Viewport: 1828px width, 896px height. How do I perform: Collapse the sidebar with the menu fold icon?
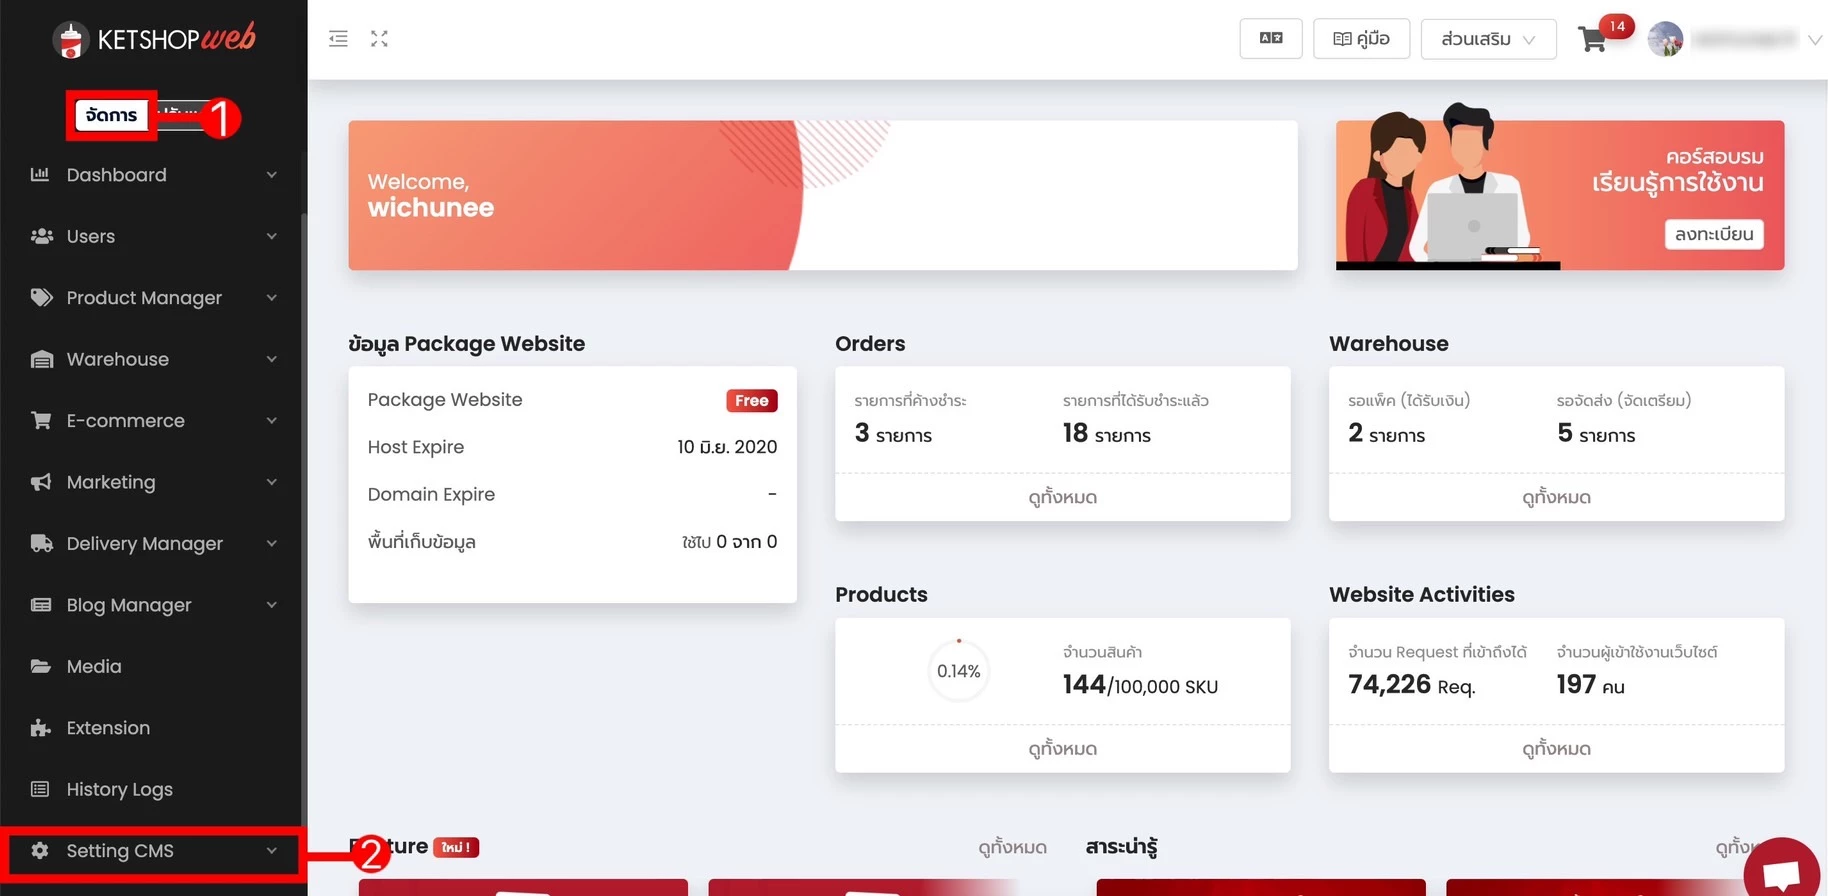coord(338,39)
